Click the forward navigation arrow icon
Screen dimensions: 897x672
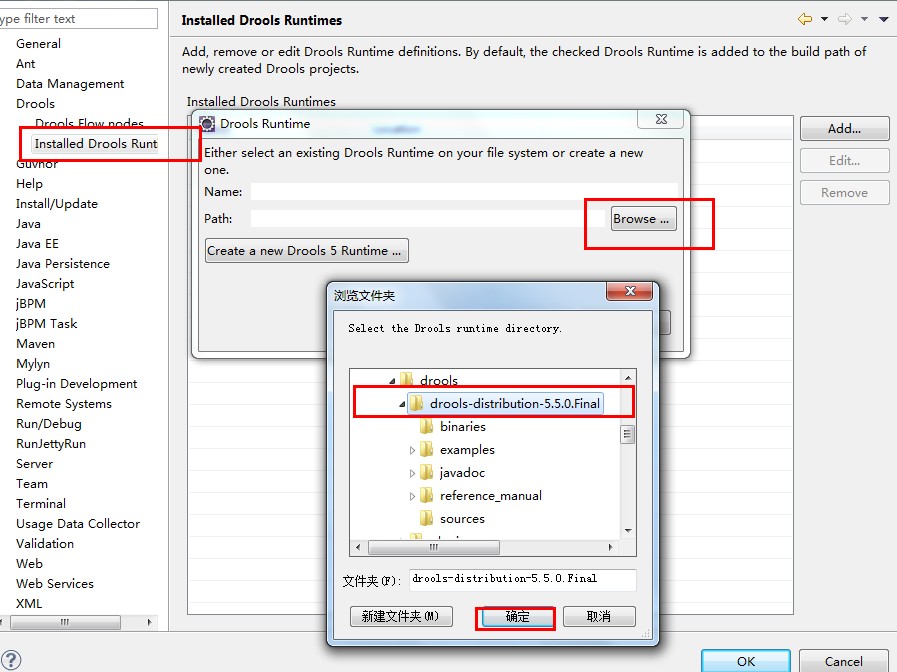click(x=844, y=19)
